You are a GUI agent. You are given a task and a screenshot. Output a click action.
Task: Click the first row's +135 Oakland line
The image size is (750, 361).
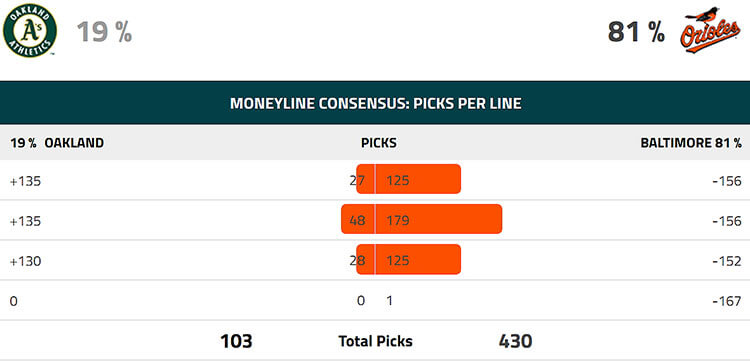pos(25,181)
